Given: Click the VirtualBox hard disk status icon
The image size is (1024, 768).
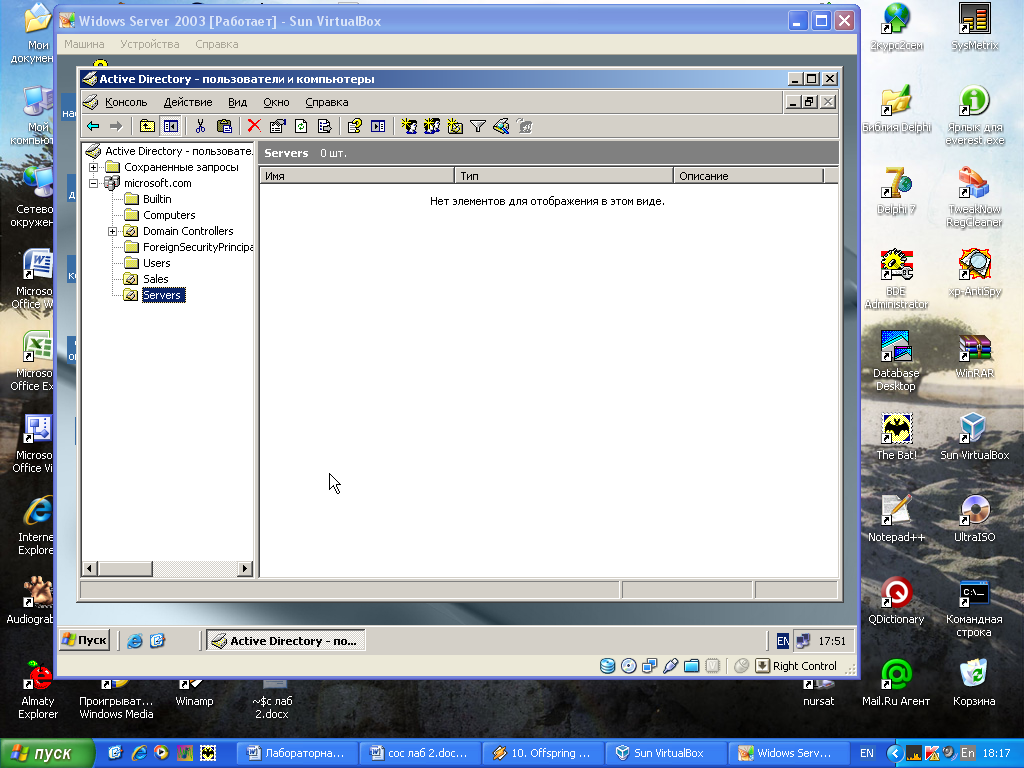Looking at the screenshot, I should [x=607, y=665].
